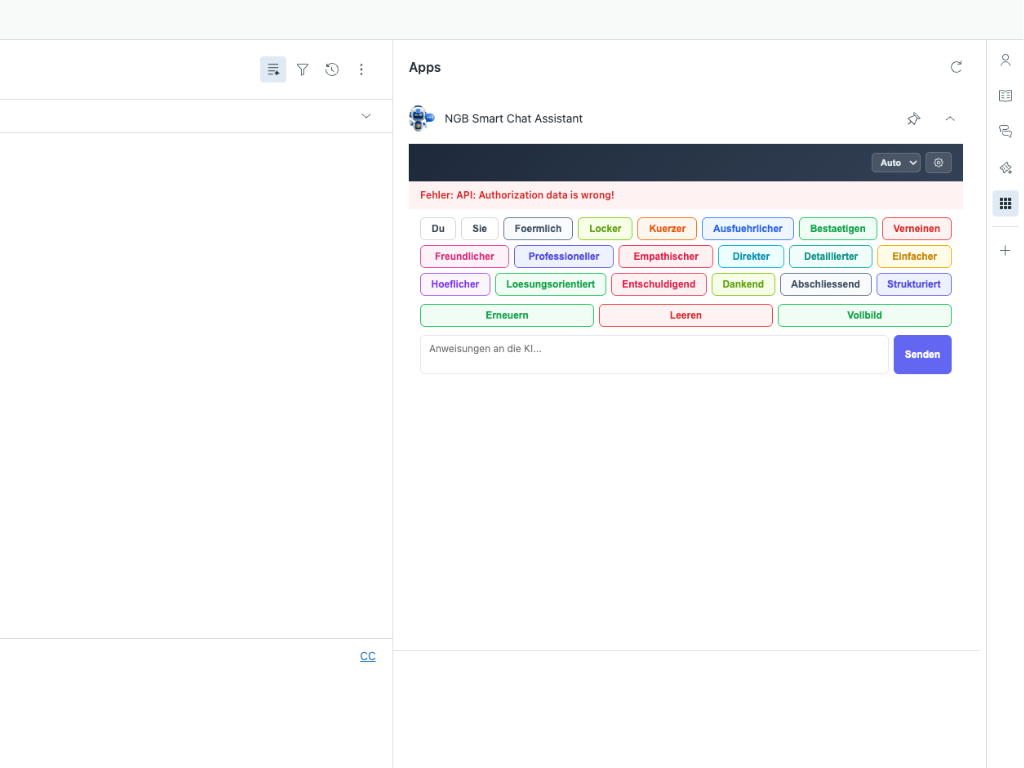1024x768 pixels.
Task: Select the Apps grid icon in the sidebar
Action: [x=1005, y=203]
